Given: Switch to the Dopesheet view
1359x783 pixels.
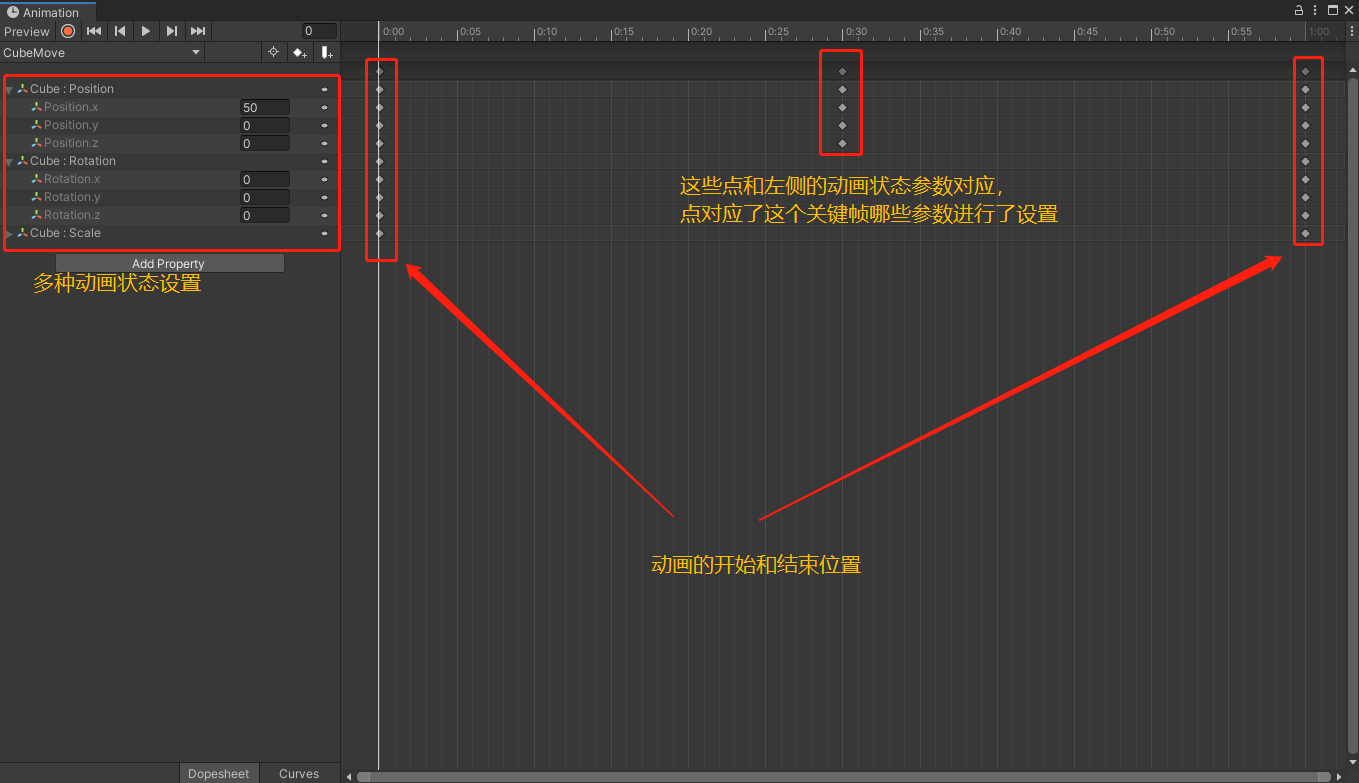Looking at the screenshot, I should (x=219, y=773).
